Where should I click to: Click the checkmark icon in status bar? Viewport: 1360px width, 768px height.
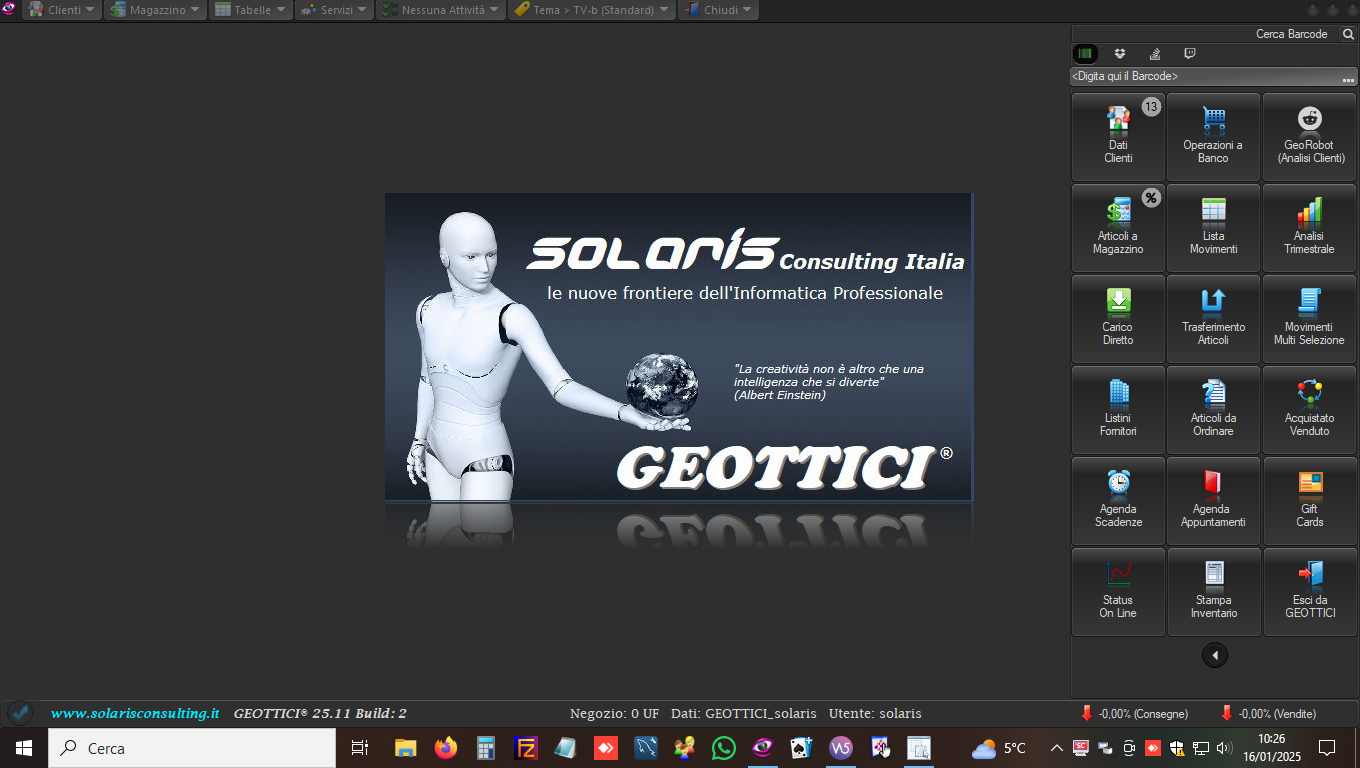click(20, 714)
